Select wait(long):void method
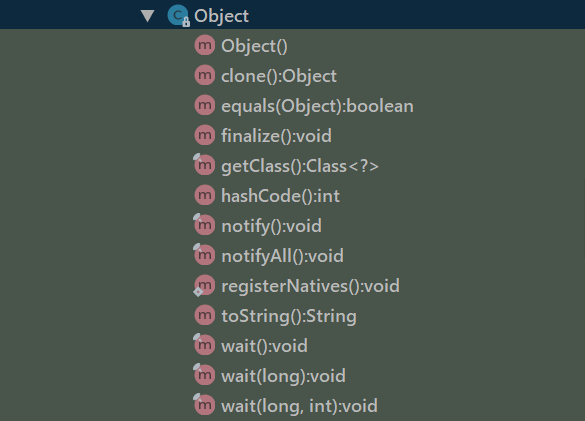This screenshot has height=421, width=585. [283, 376]
